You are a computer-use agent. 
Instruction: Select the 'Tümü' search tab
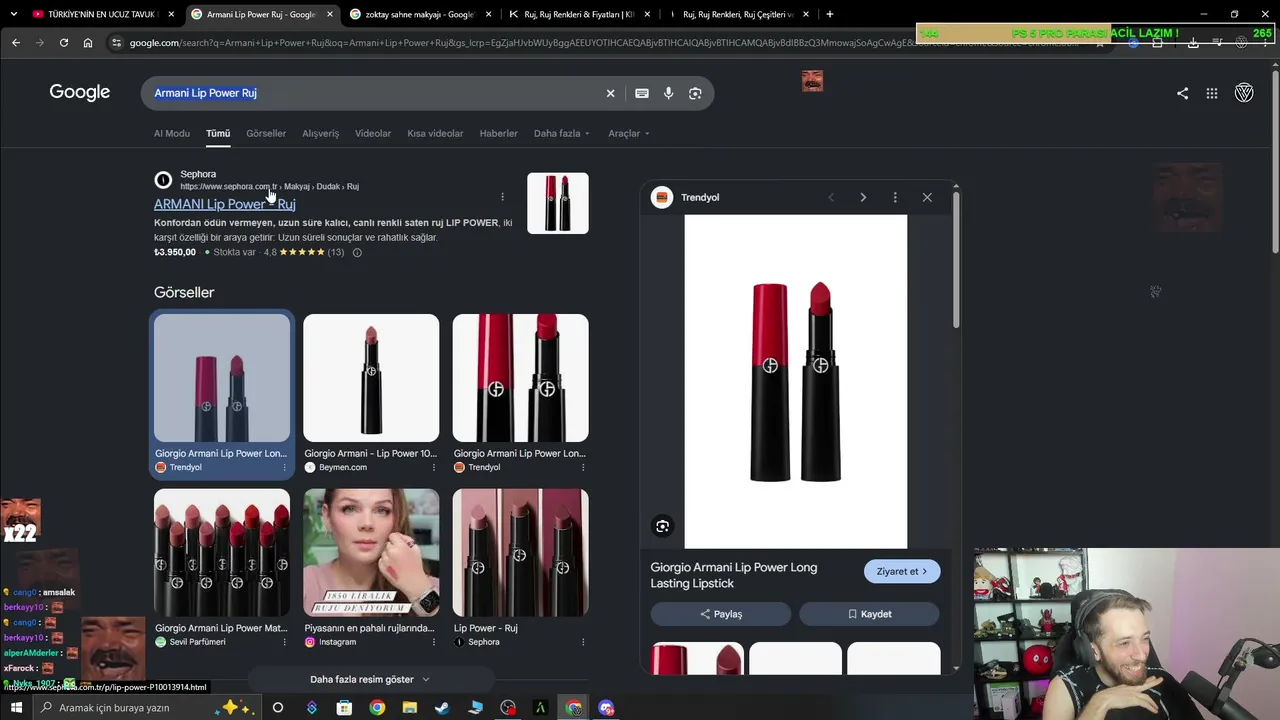click(218, 133)
